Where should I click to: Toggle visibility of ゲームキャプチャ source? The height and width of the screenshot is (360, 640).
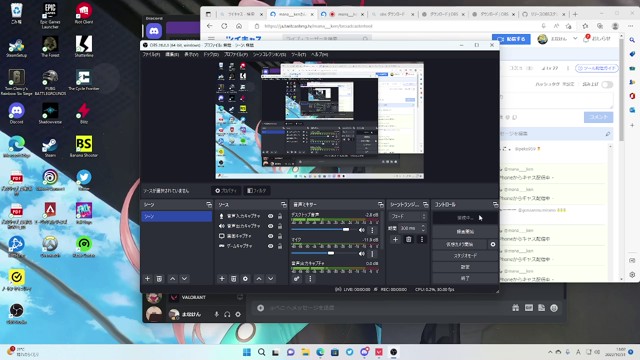[270, 246]
